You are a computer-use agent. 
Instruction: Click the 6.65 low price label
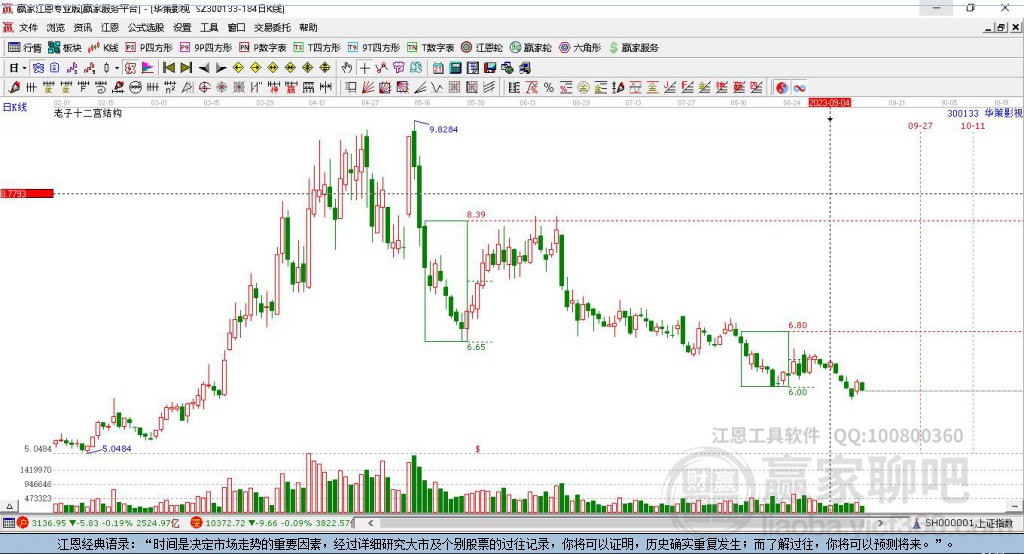[476, 347]
